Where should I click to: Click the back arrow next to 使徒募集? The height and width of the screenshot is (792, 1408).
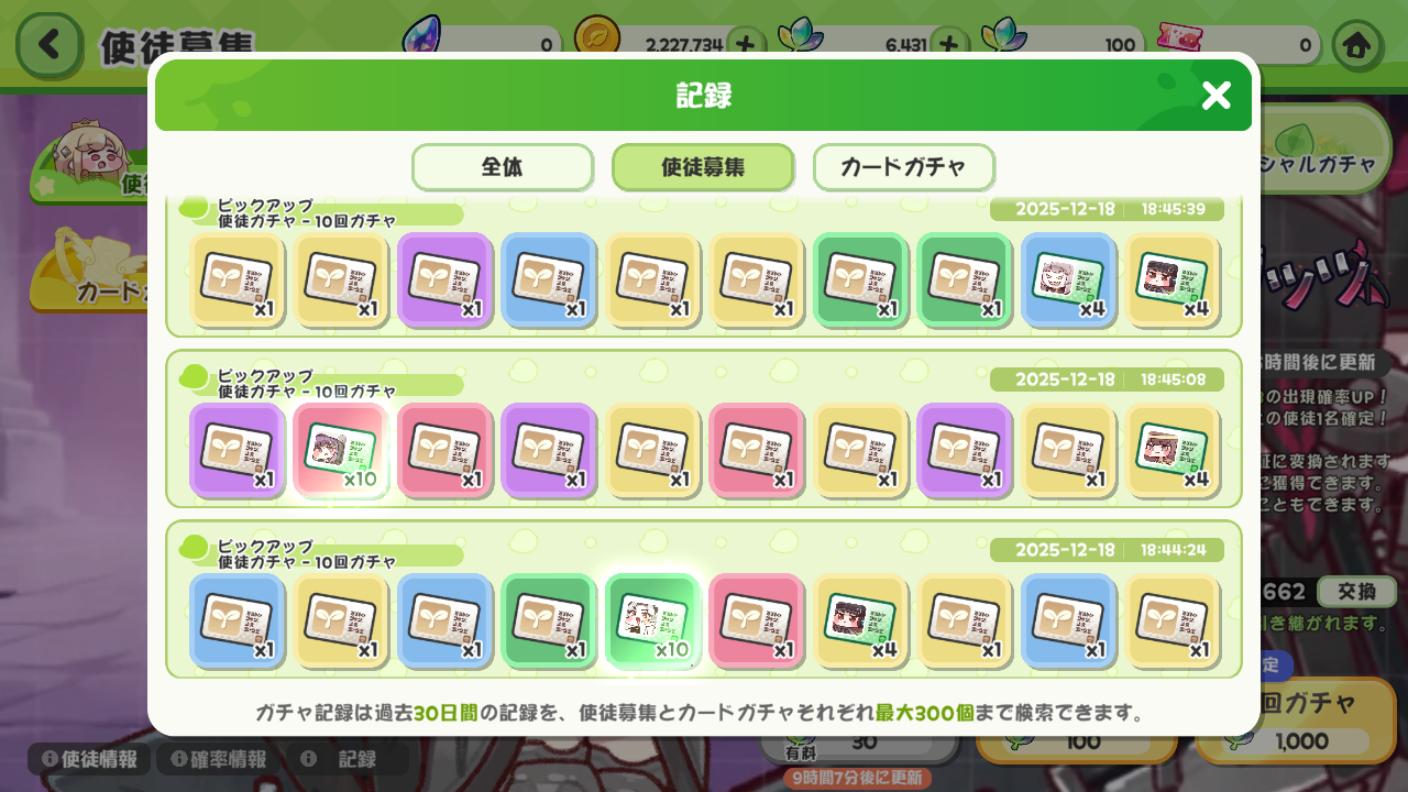tap(48, 45)
